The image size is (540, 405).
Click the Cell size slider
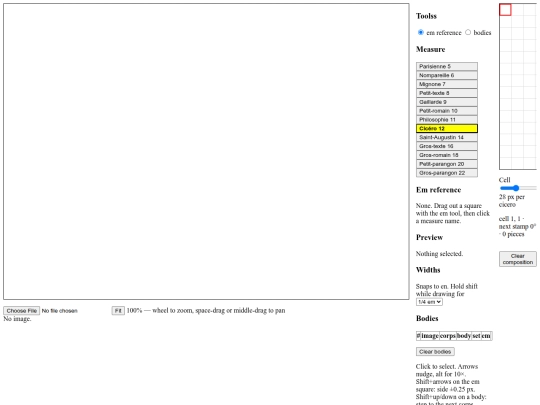pos(518,188)
